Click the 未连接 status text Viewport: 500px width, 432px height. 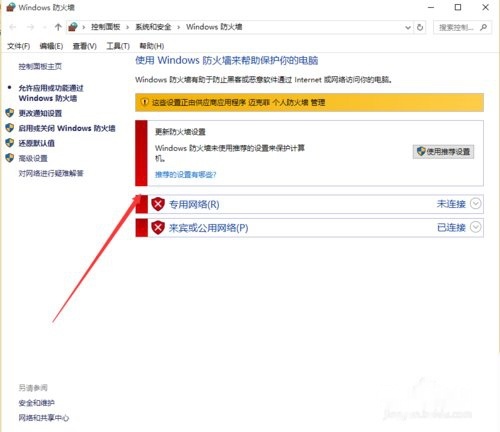coord(451,204)
